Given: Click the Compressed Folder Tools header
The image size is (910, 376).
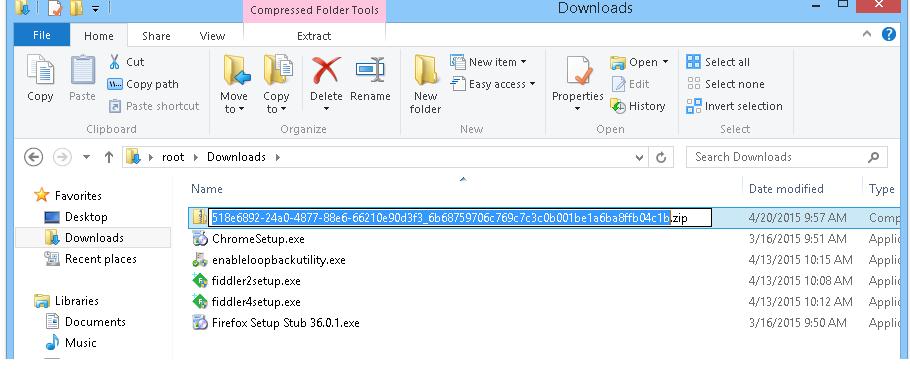Looking at the screenshot, I should click(x=314, y=10).
